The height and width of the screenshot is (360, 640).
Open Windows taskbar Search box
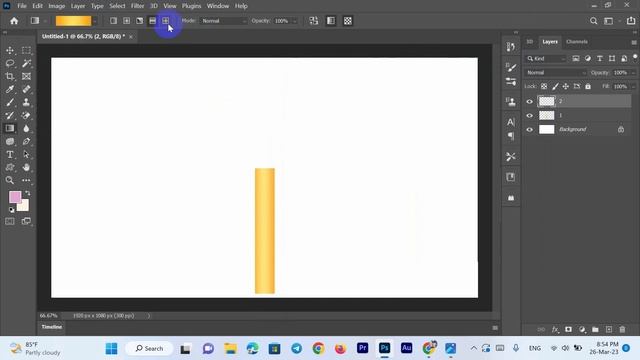coord(149,348)
